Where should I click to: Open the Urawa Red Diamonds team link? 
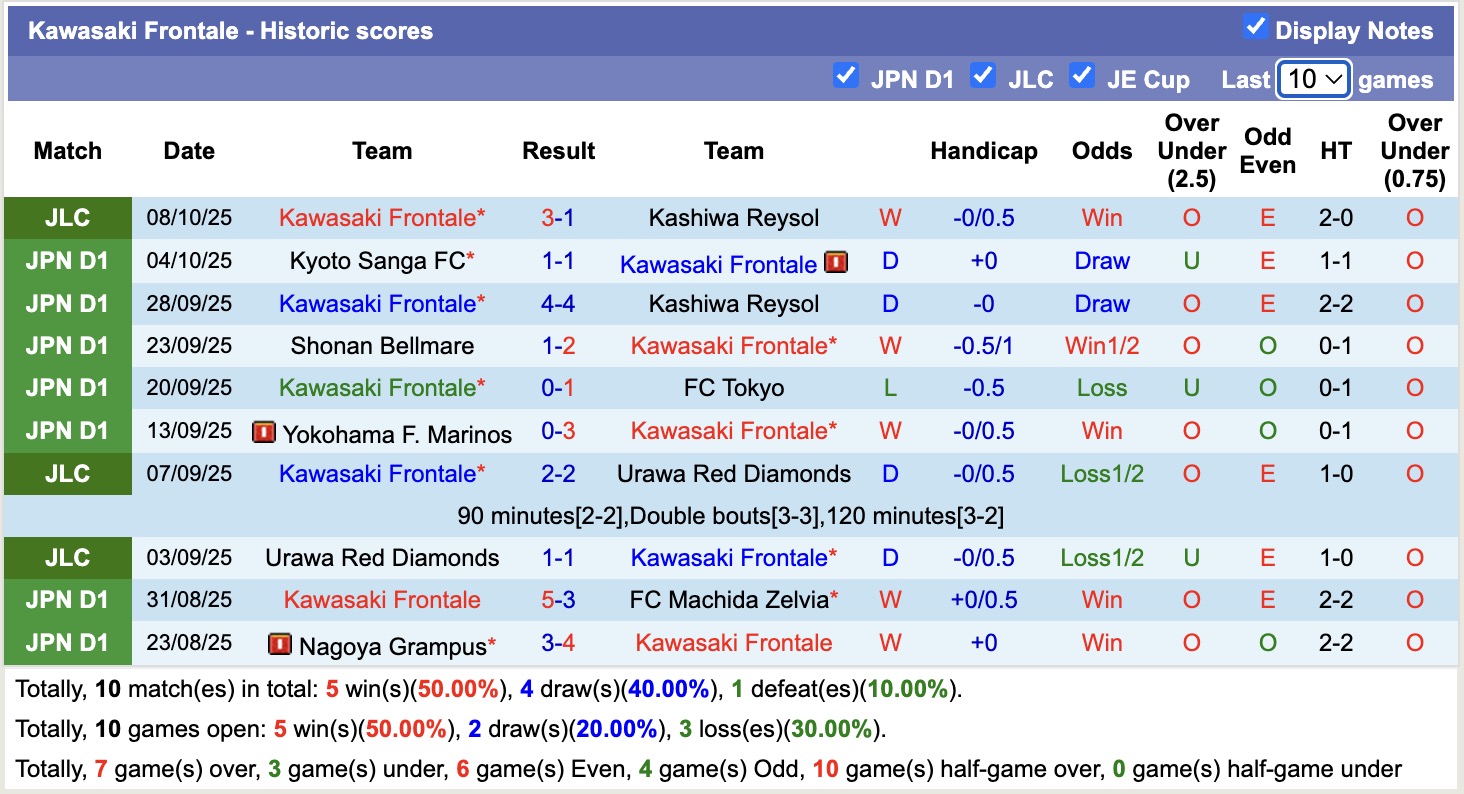click(733, 473)
